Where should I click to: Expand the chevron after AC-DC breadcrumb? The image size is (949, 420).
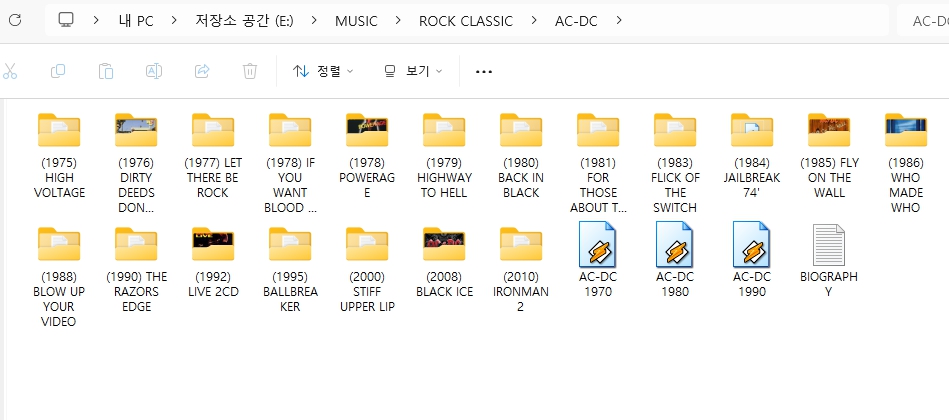(619, 21)
